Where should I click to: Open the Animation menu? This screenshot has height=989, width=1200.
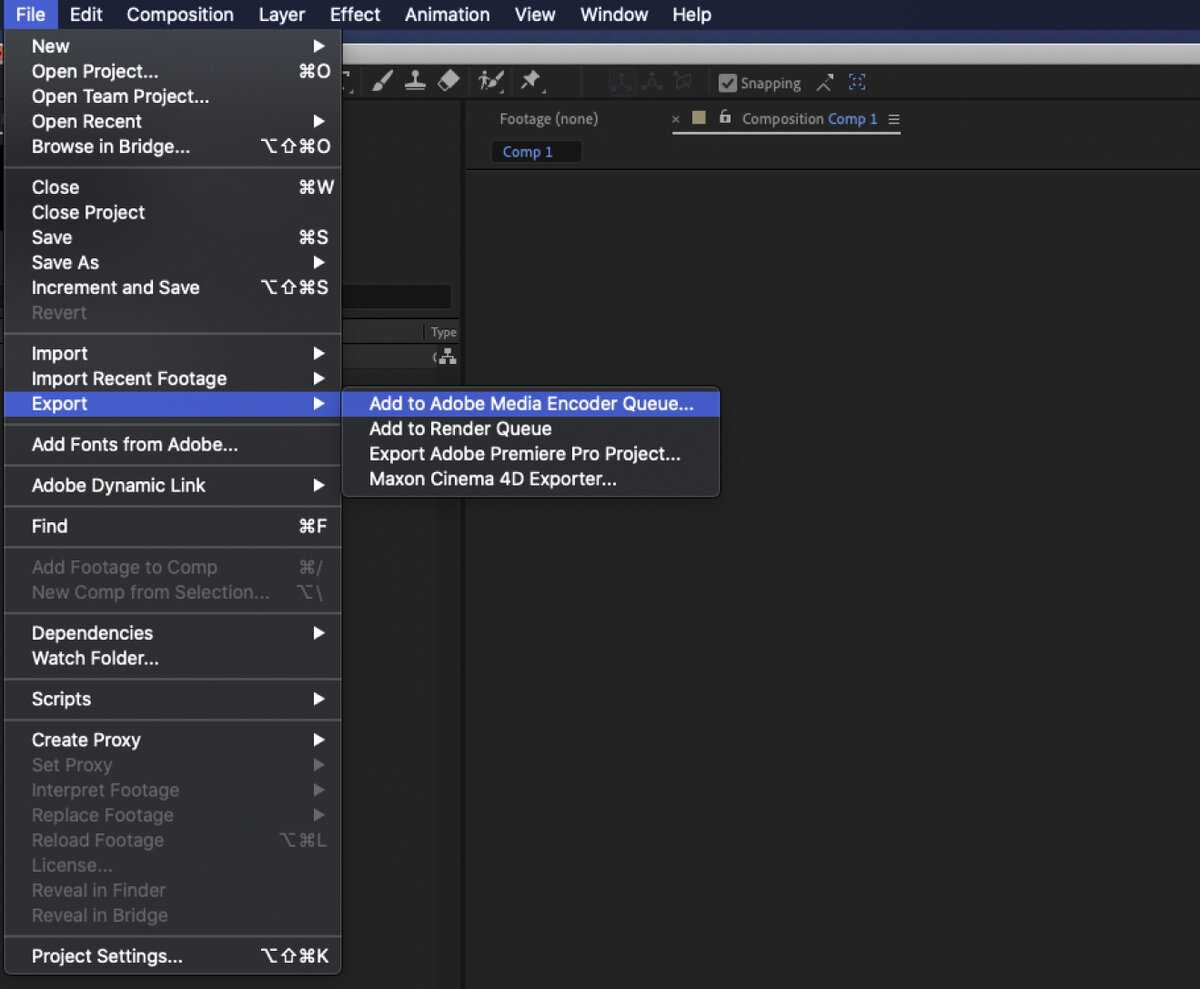click(447, 14)
